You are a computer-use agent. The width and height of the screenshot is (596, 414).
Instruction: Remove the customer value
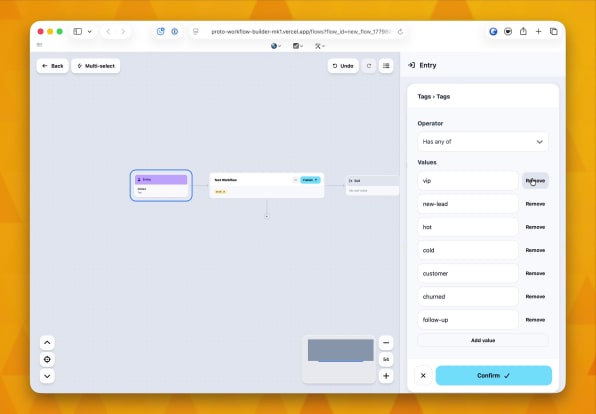point(535,274)
